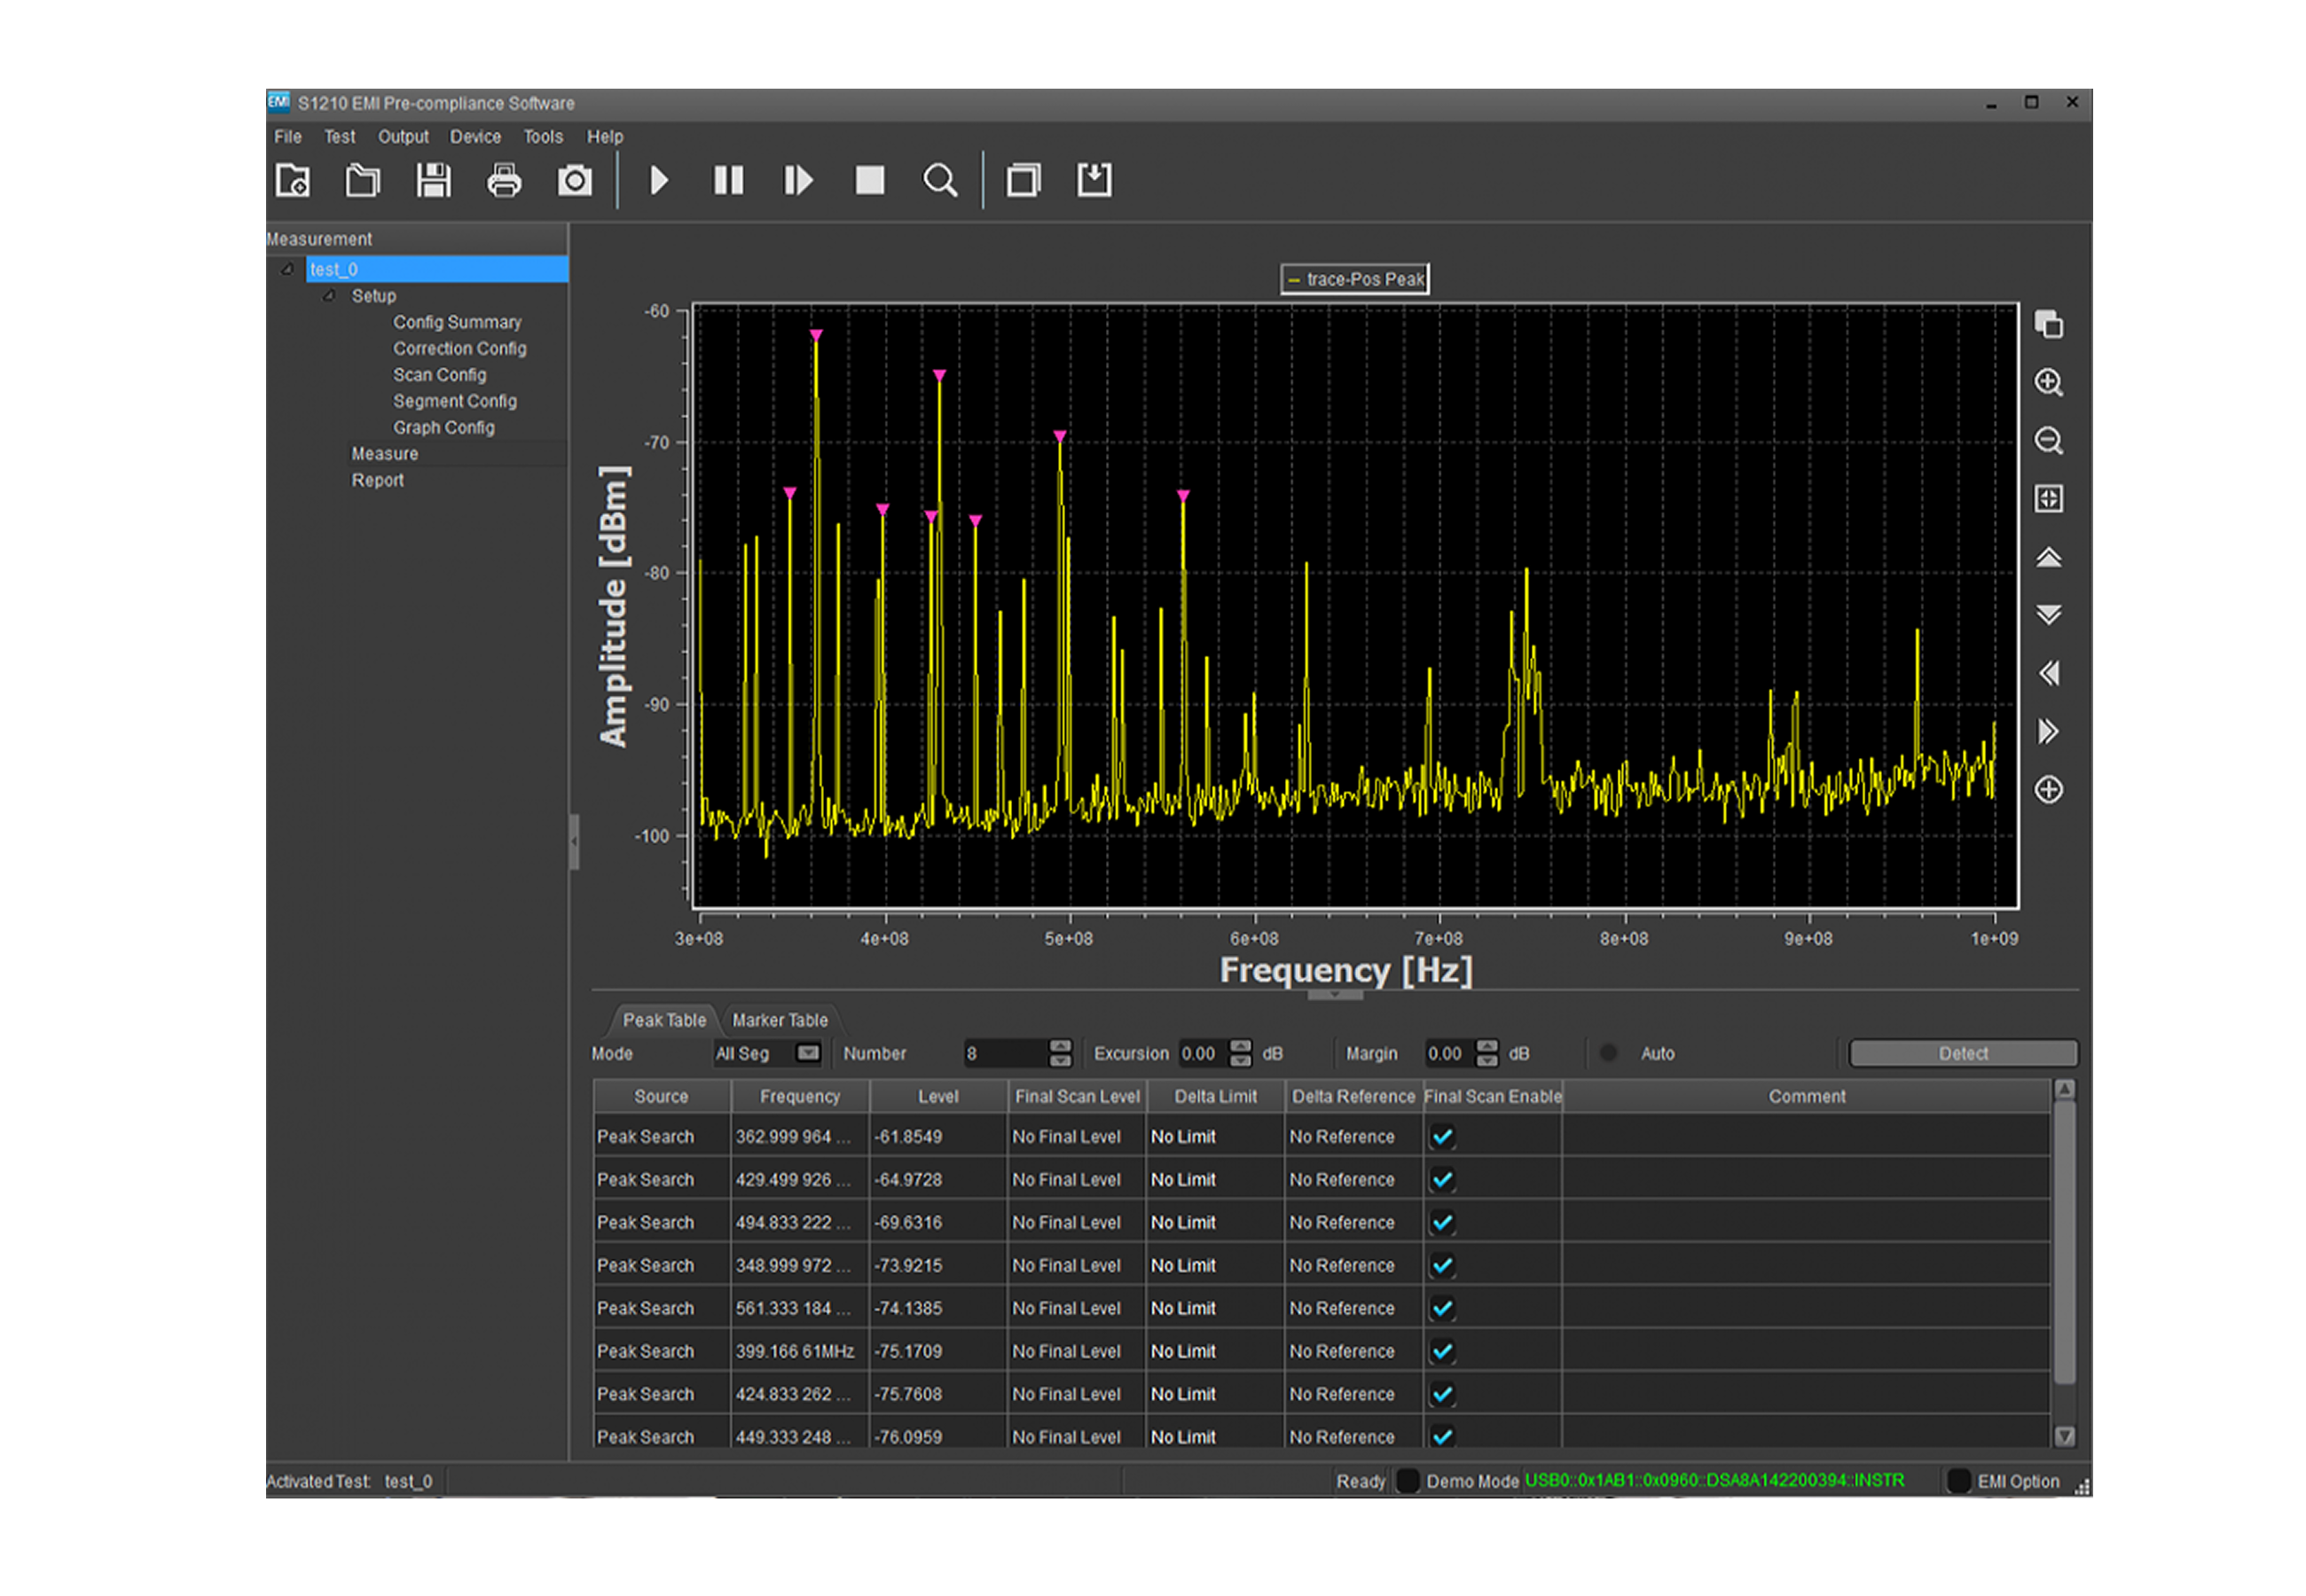Collapse the test_0 tree node
The width and height of the screenshot is (2306, 1596).
[287, 269]
